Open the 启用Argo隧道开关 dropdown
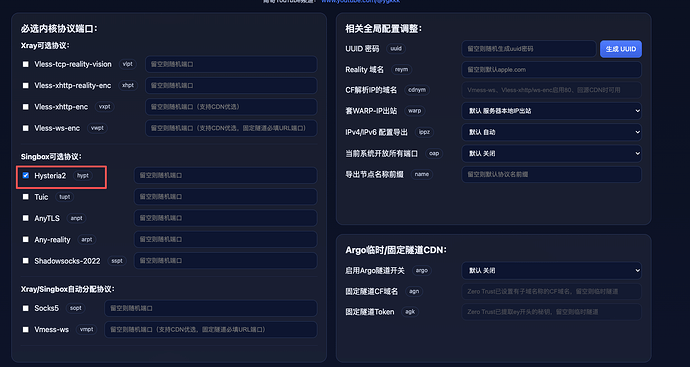Image resolution: width=690 pixels, height=367 pixels. [551, 270]
